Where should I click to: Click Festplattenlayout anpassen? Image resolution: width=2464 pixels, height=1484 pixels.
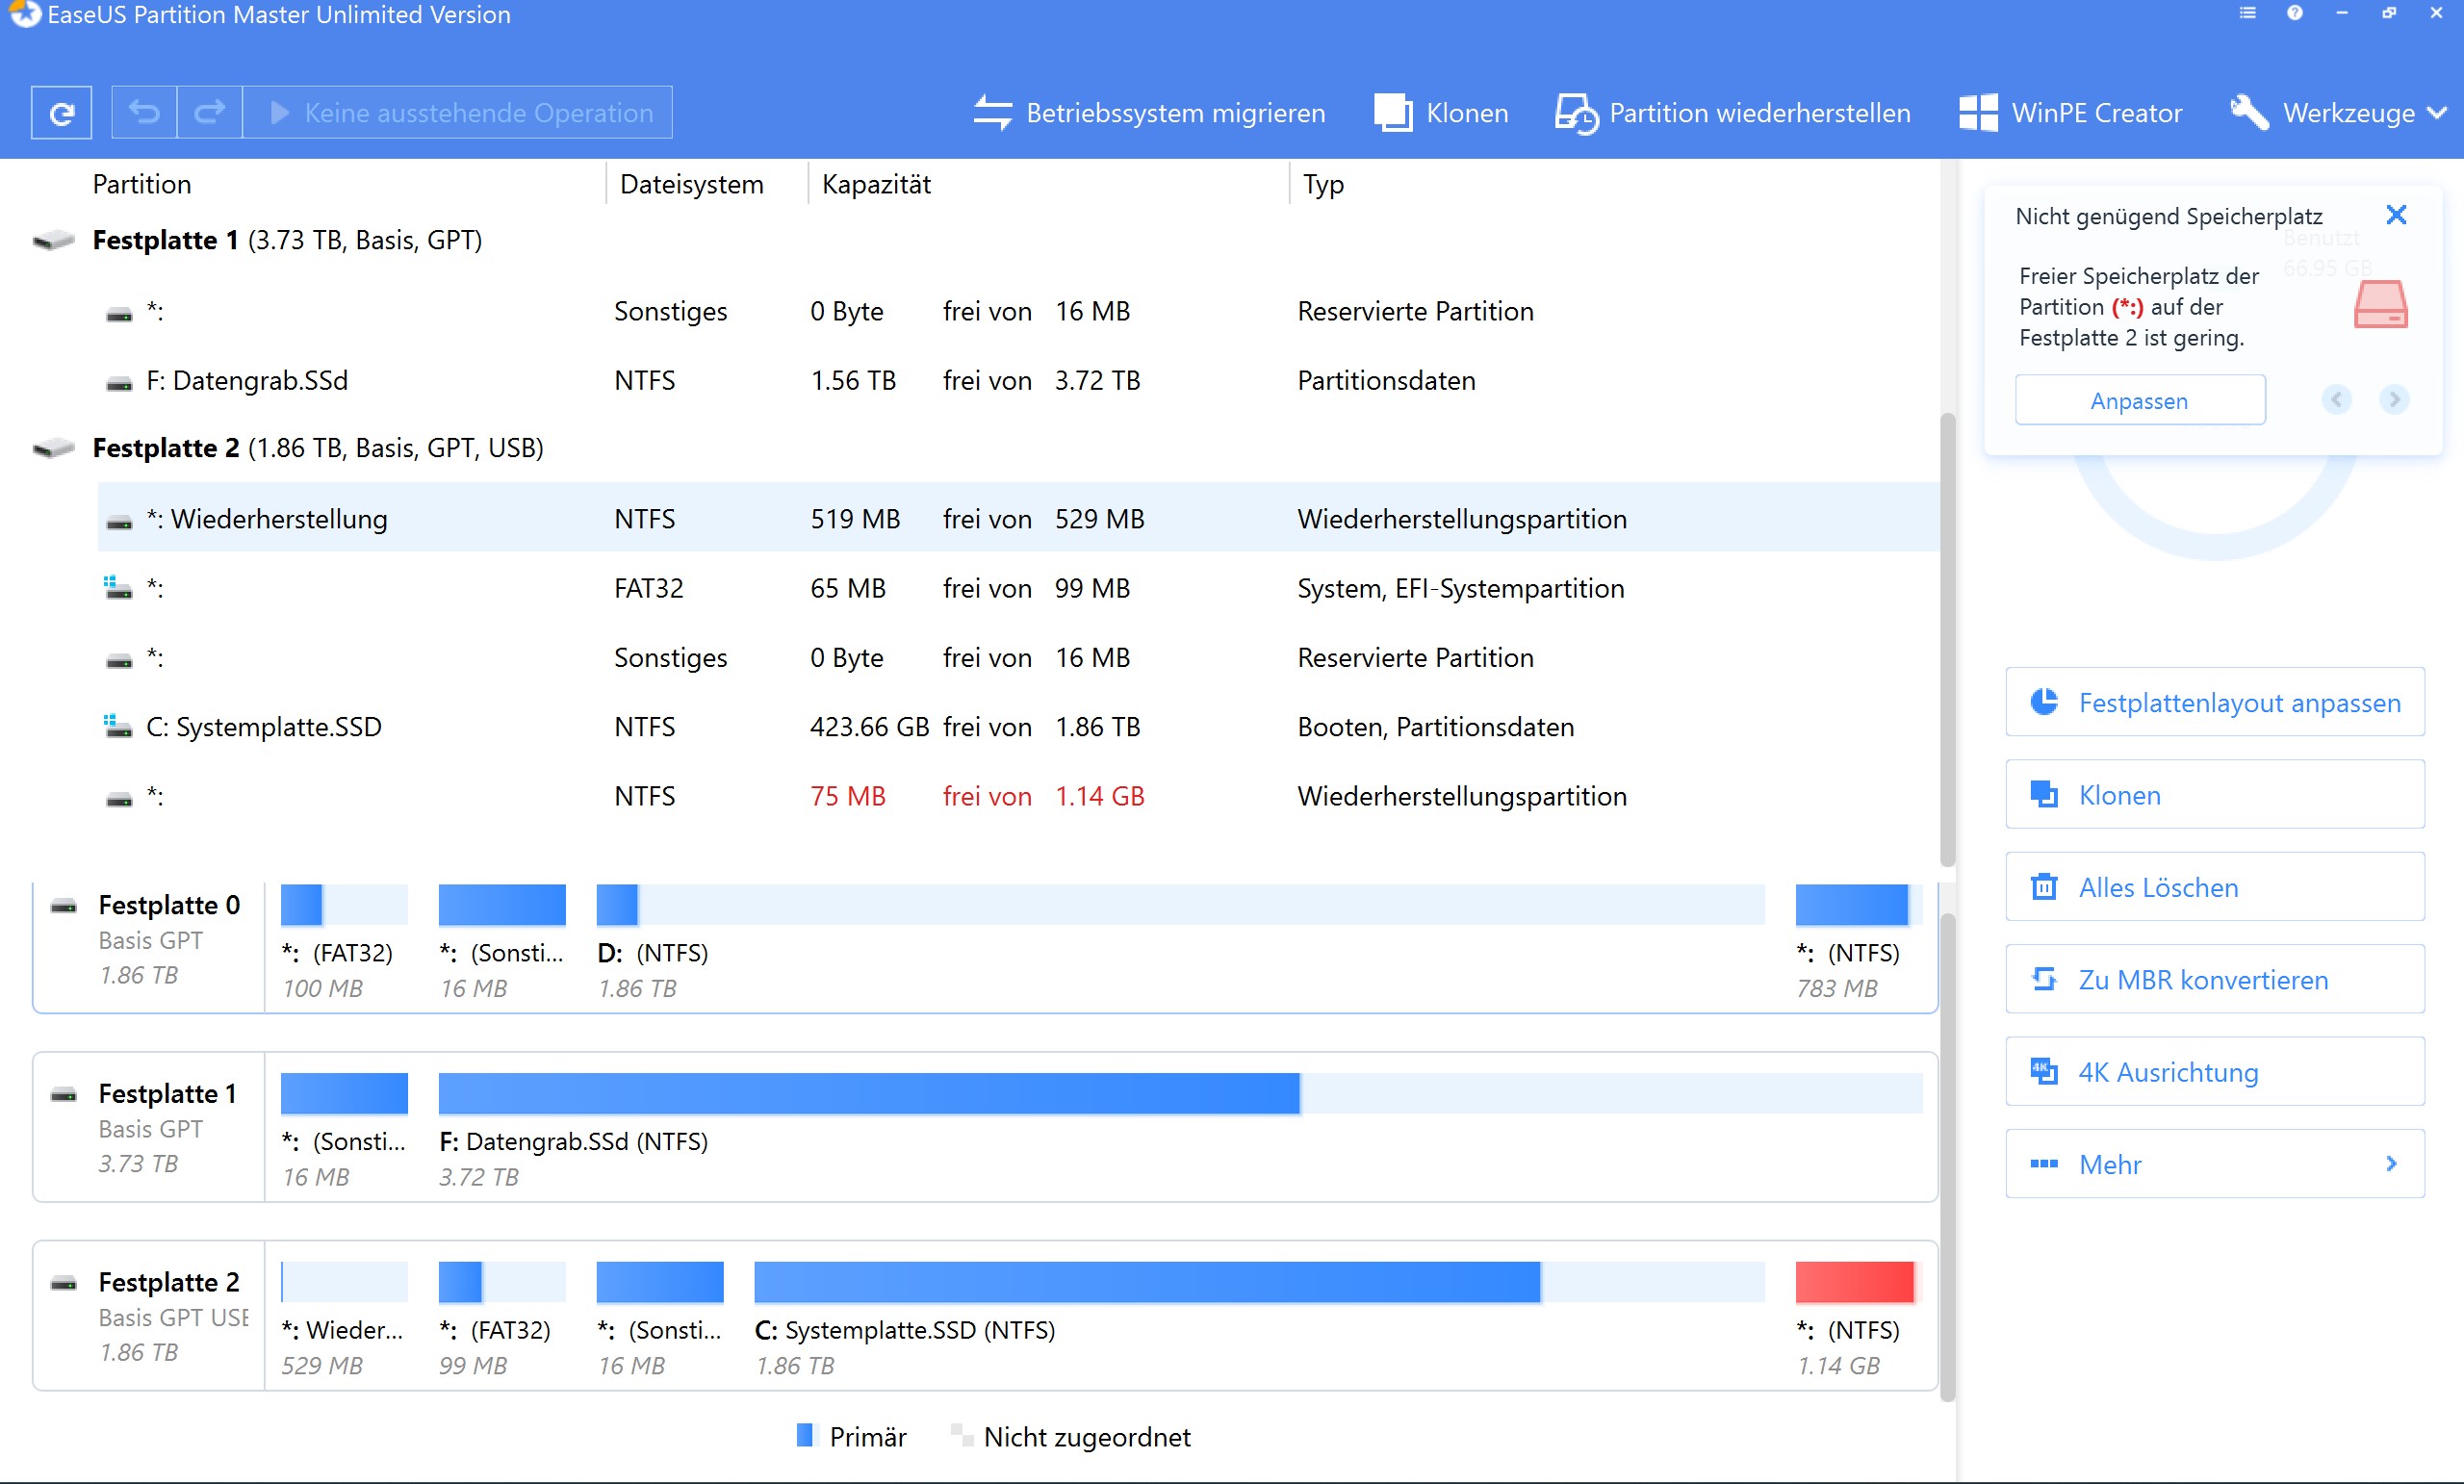coord(2214,702)
